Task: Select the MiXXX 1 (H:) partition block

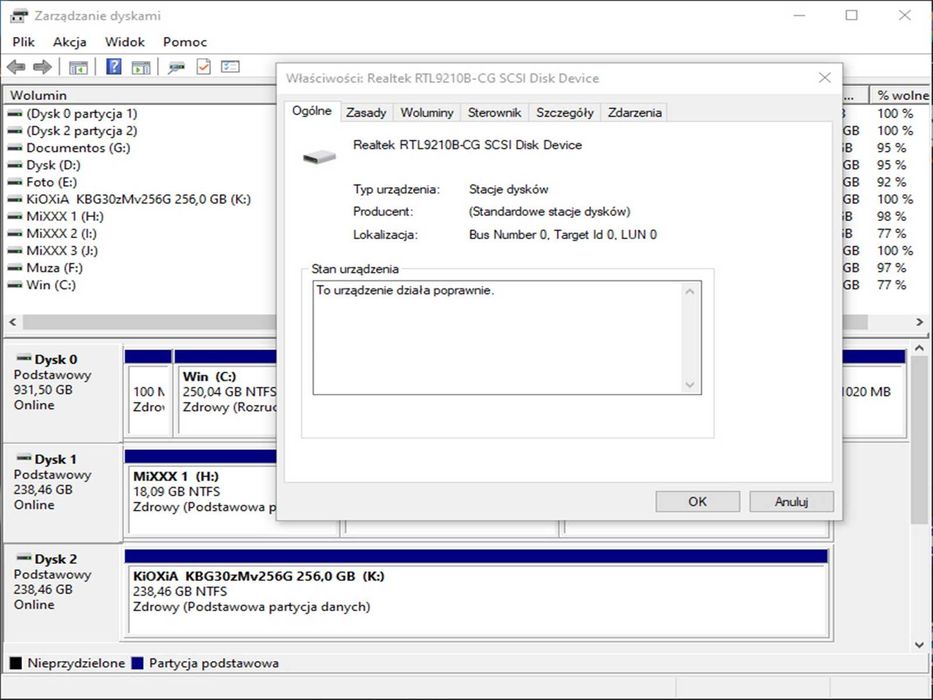Action: 202,492
